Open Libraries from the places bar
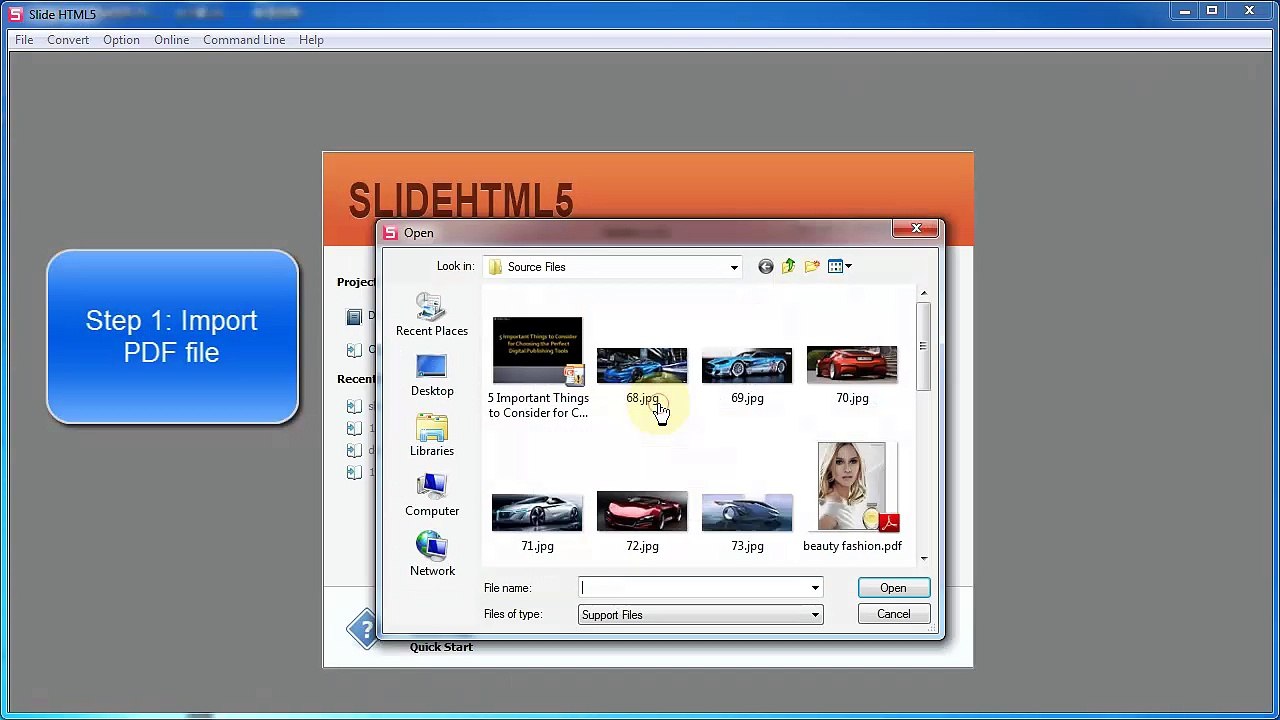 coord(431,435)
